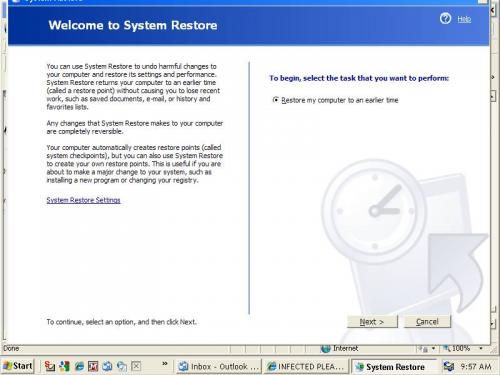500x375 pixels.
Task: Launch the red M quick launch icon
Action: [93, 366]
